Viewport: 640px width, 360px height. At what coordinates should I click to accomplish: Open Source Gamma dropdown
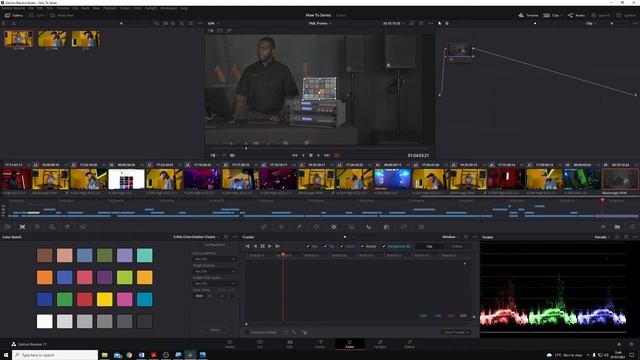(214, 259)
